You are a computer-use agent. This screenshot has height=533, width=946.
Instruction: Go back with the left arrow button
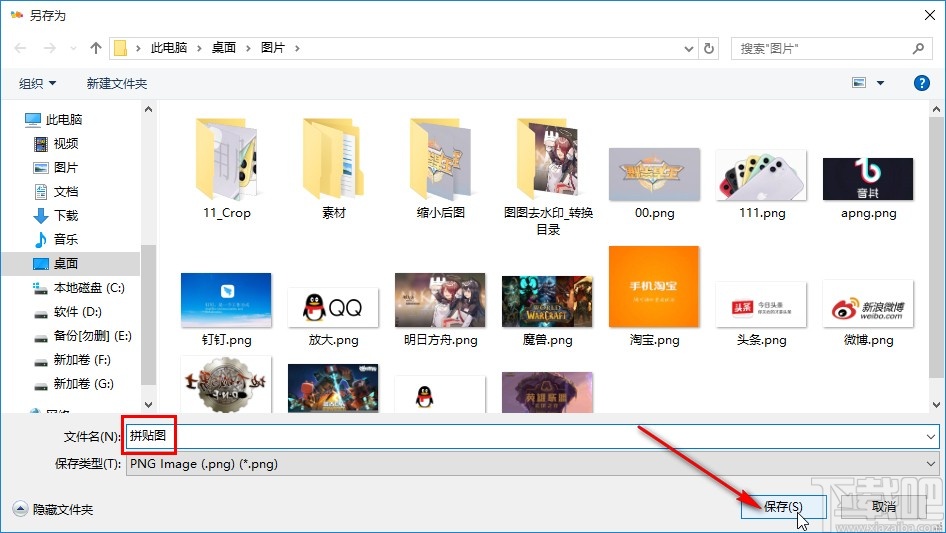click(20, 48)
